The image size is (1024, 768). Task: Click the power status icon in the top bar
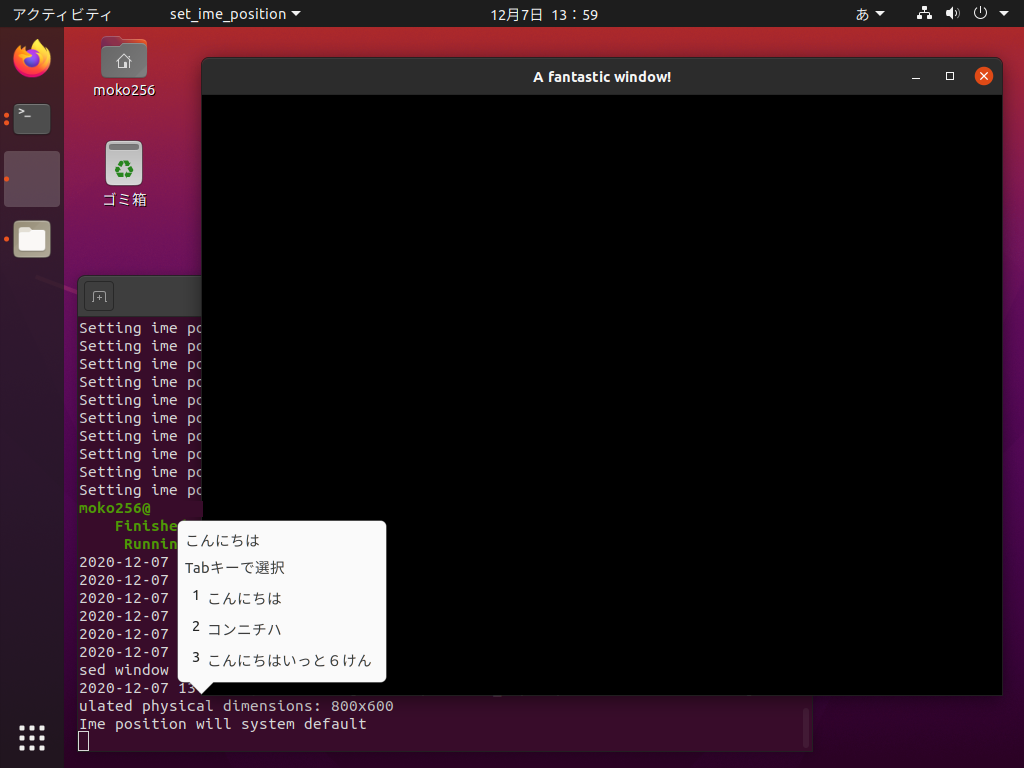click(981, 14)
